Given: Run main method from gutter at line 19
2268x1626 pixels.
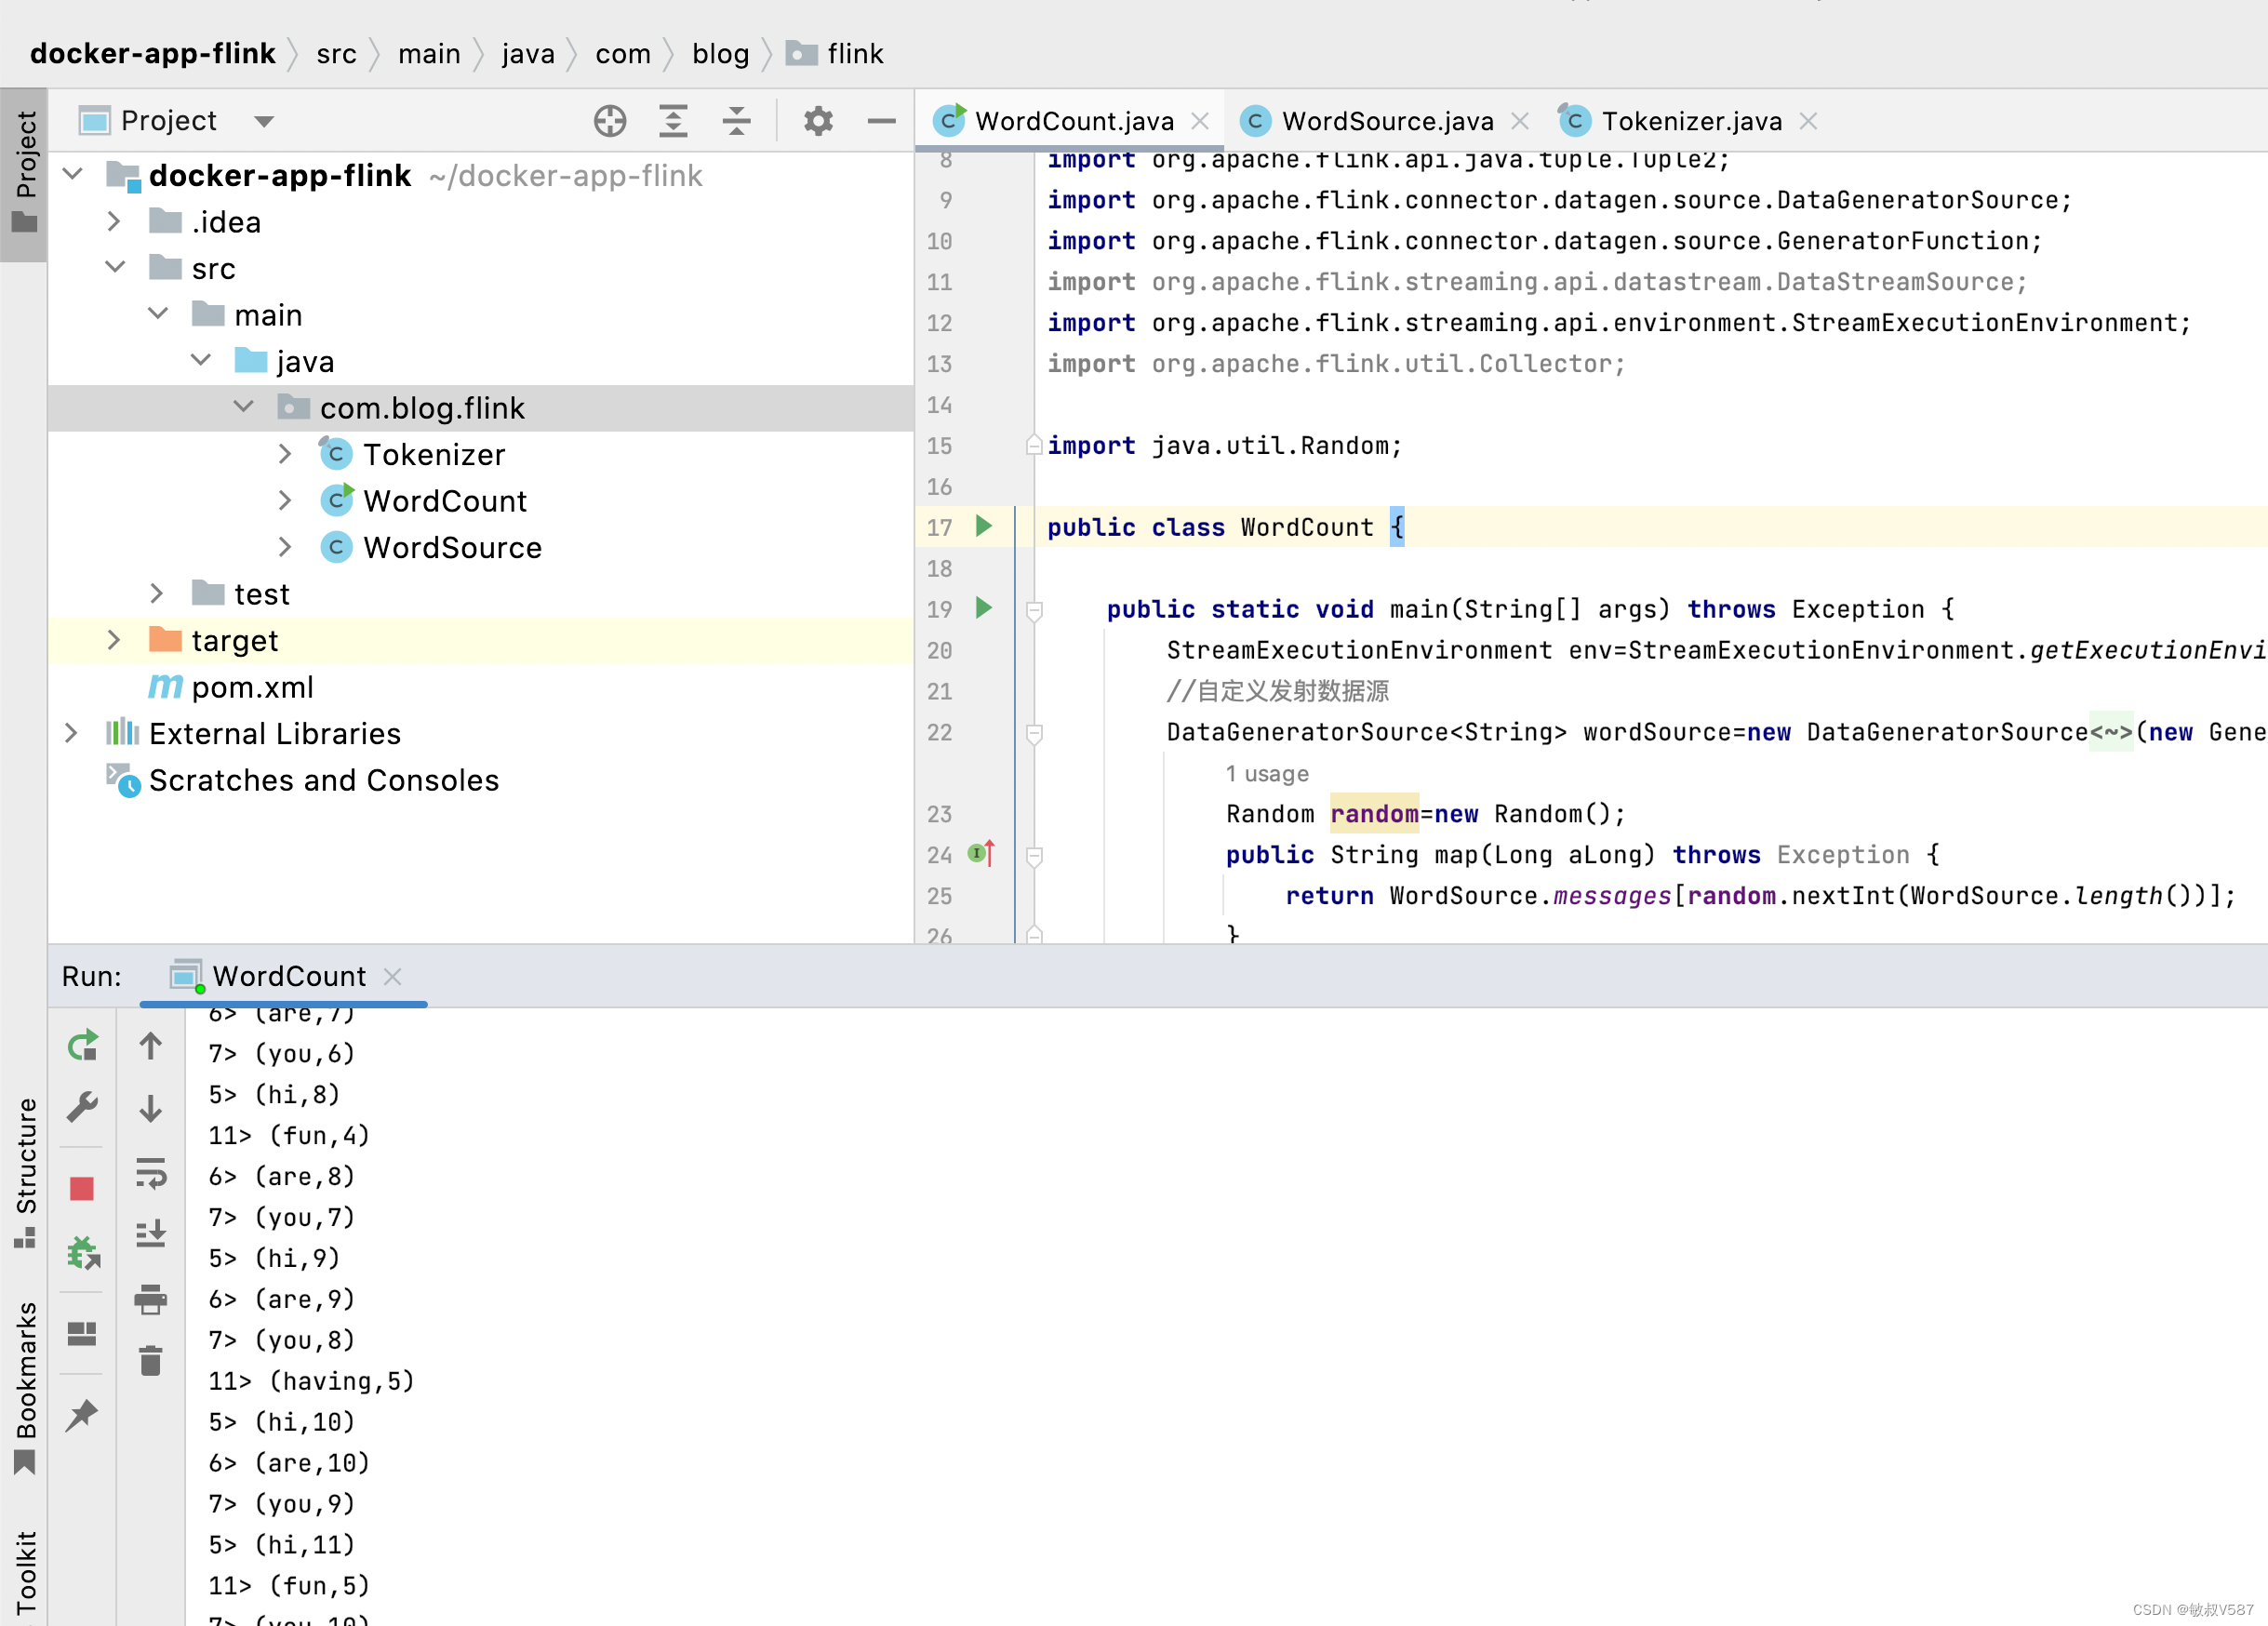Looking at the screenshot, I should coord(983,609).
